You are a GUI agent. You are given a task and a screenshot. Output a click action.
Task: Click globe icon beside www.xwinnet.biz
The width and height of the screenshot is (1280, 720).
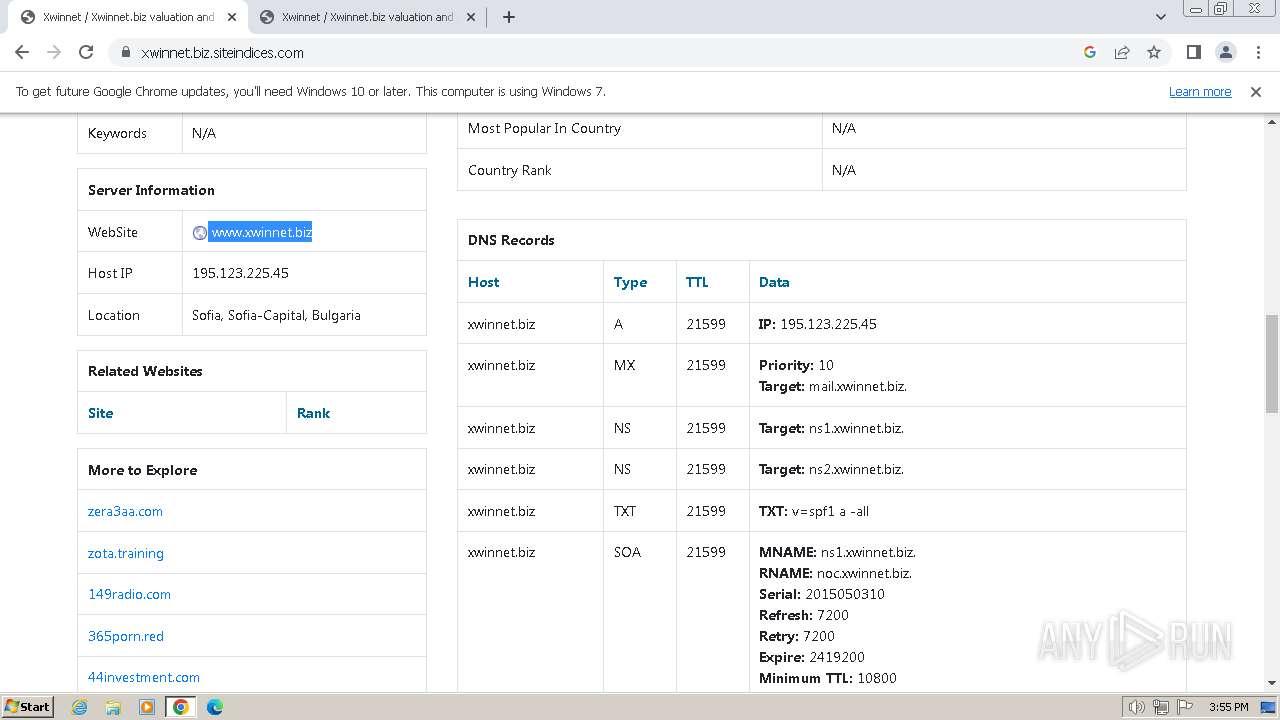pos(200,232)
